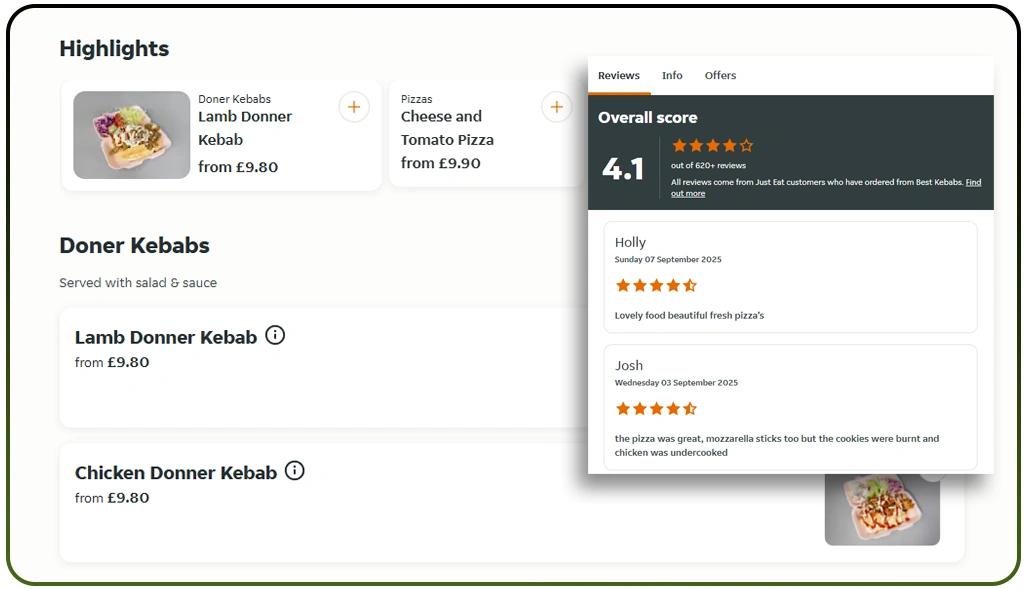1026x589 pixels.
Task: Select Josh's review card
Action: (790, 405)
